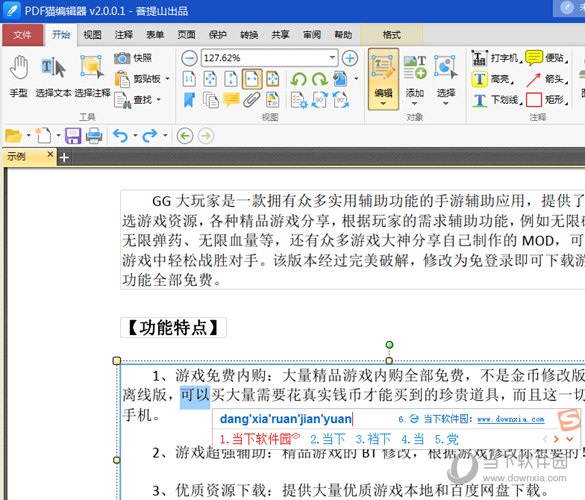The image size is (585, 500).
Task: Click the Edit (编辑) content button
Action: (x=384, y=79)
